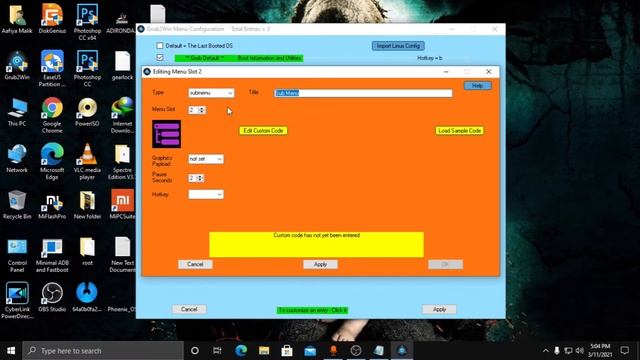Launch Minimal ADB and Fastboot
640x360 pixels.
pos(52,255)
